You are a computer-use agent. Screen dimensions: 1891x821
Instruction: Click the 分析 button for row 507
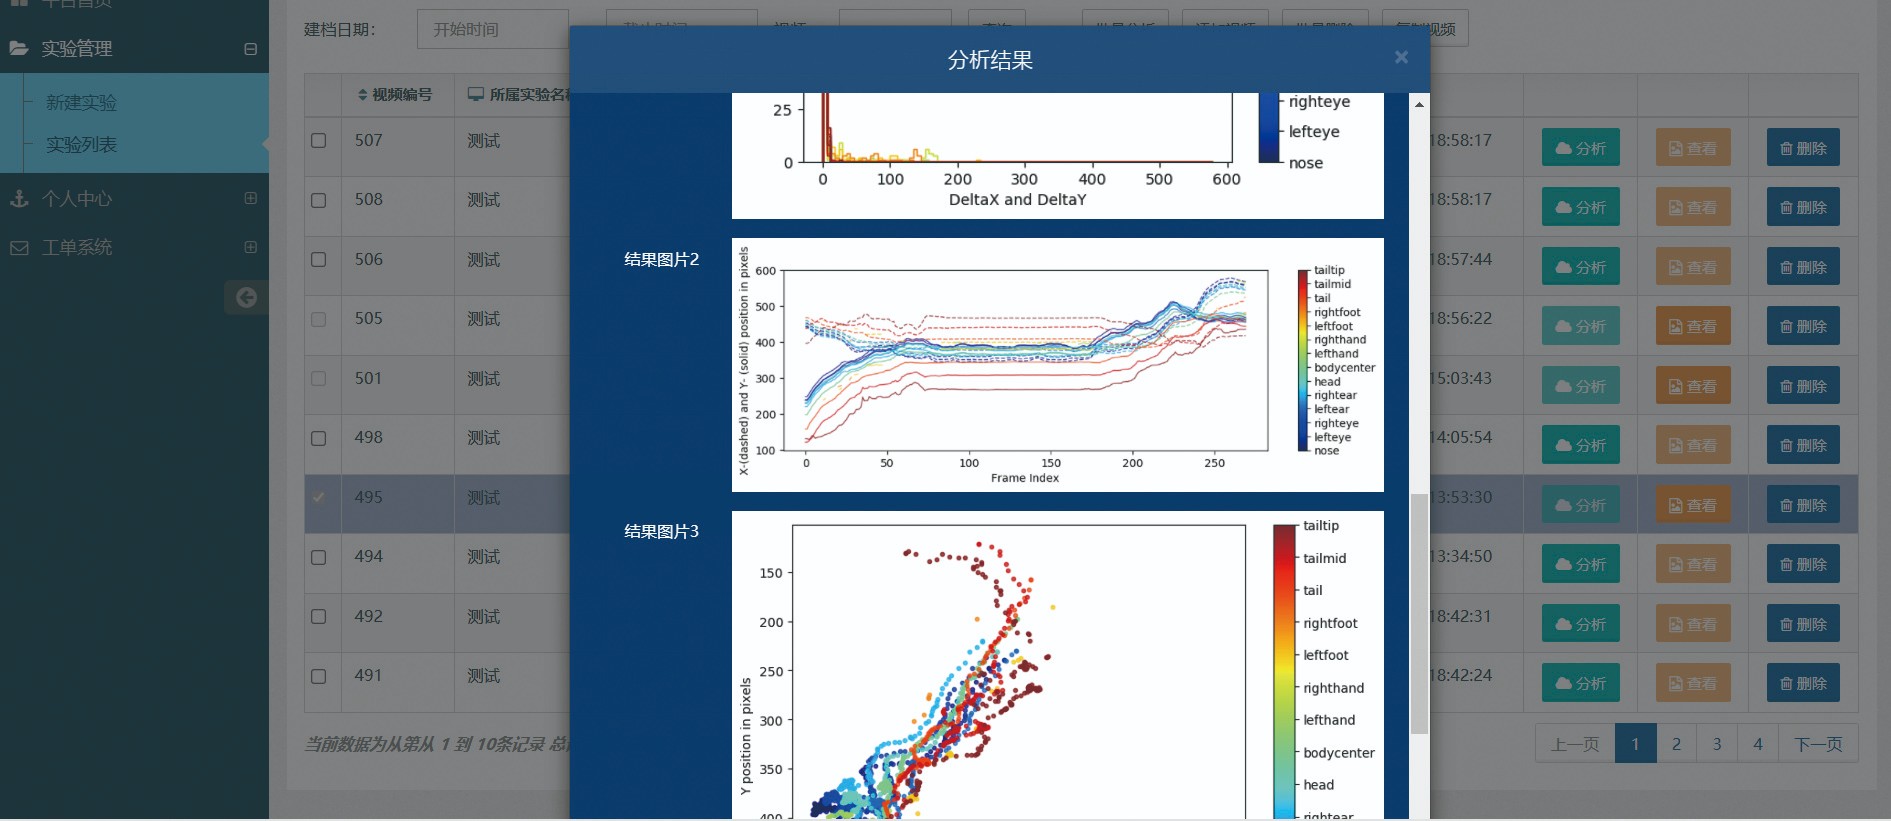[1580, 148]
